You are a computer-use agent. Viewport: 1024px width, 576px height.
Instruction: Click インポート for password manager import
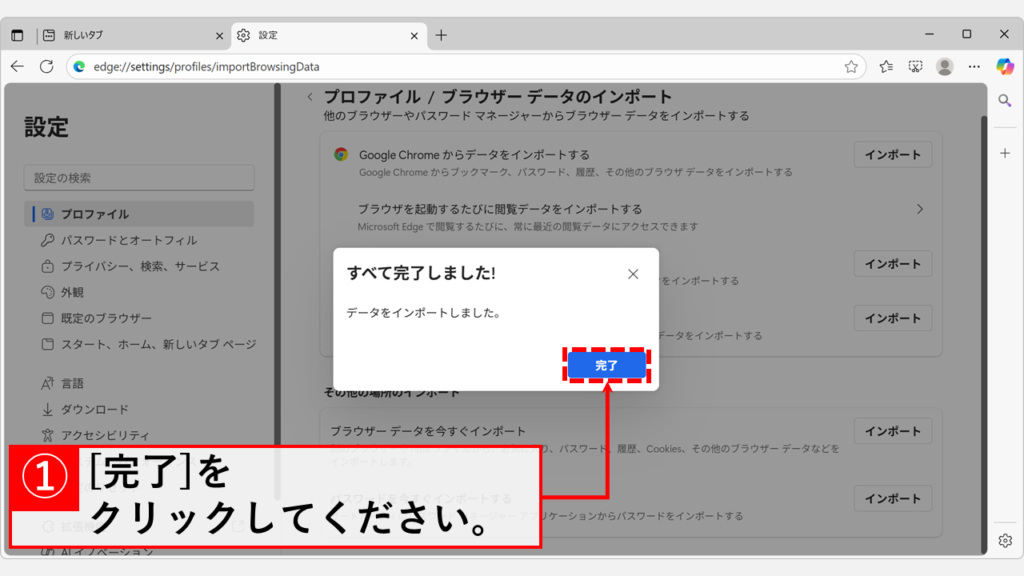(893, 498)
